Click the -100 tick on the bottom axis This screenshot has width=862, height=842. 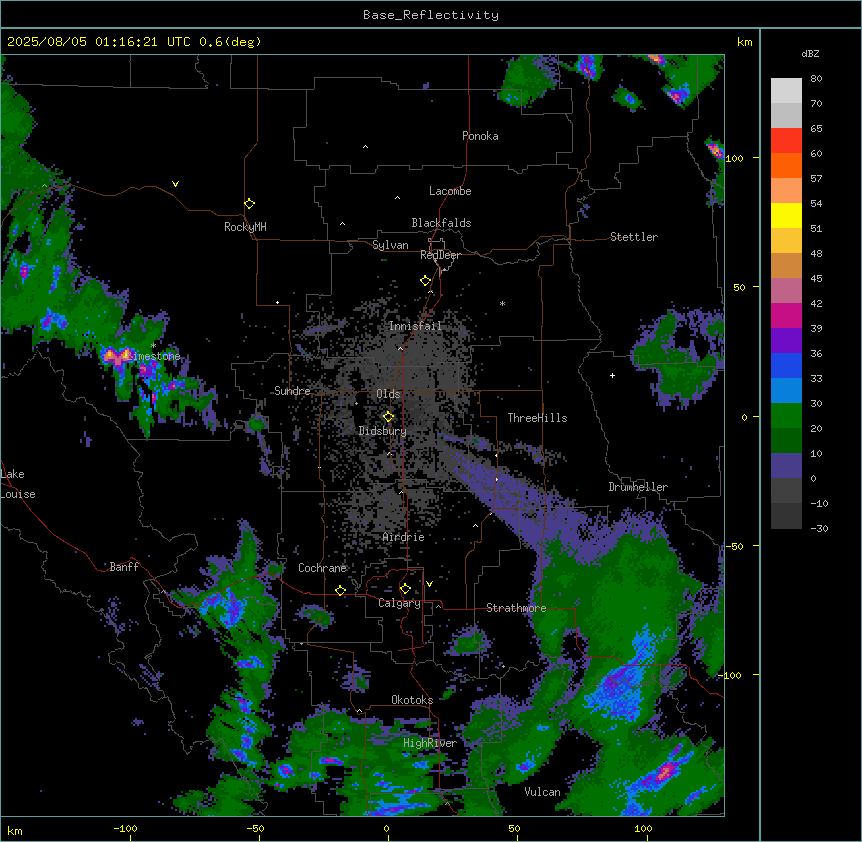point(125,828)
